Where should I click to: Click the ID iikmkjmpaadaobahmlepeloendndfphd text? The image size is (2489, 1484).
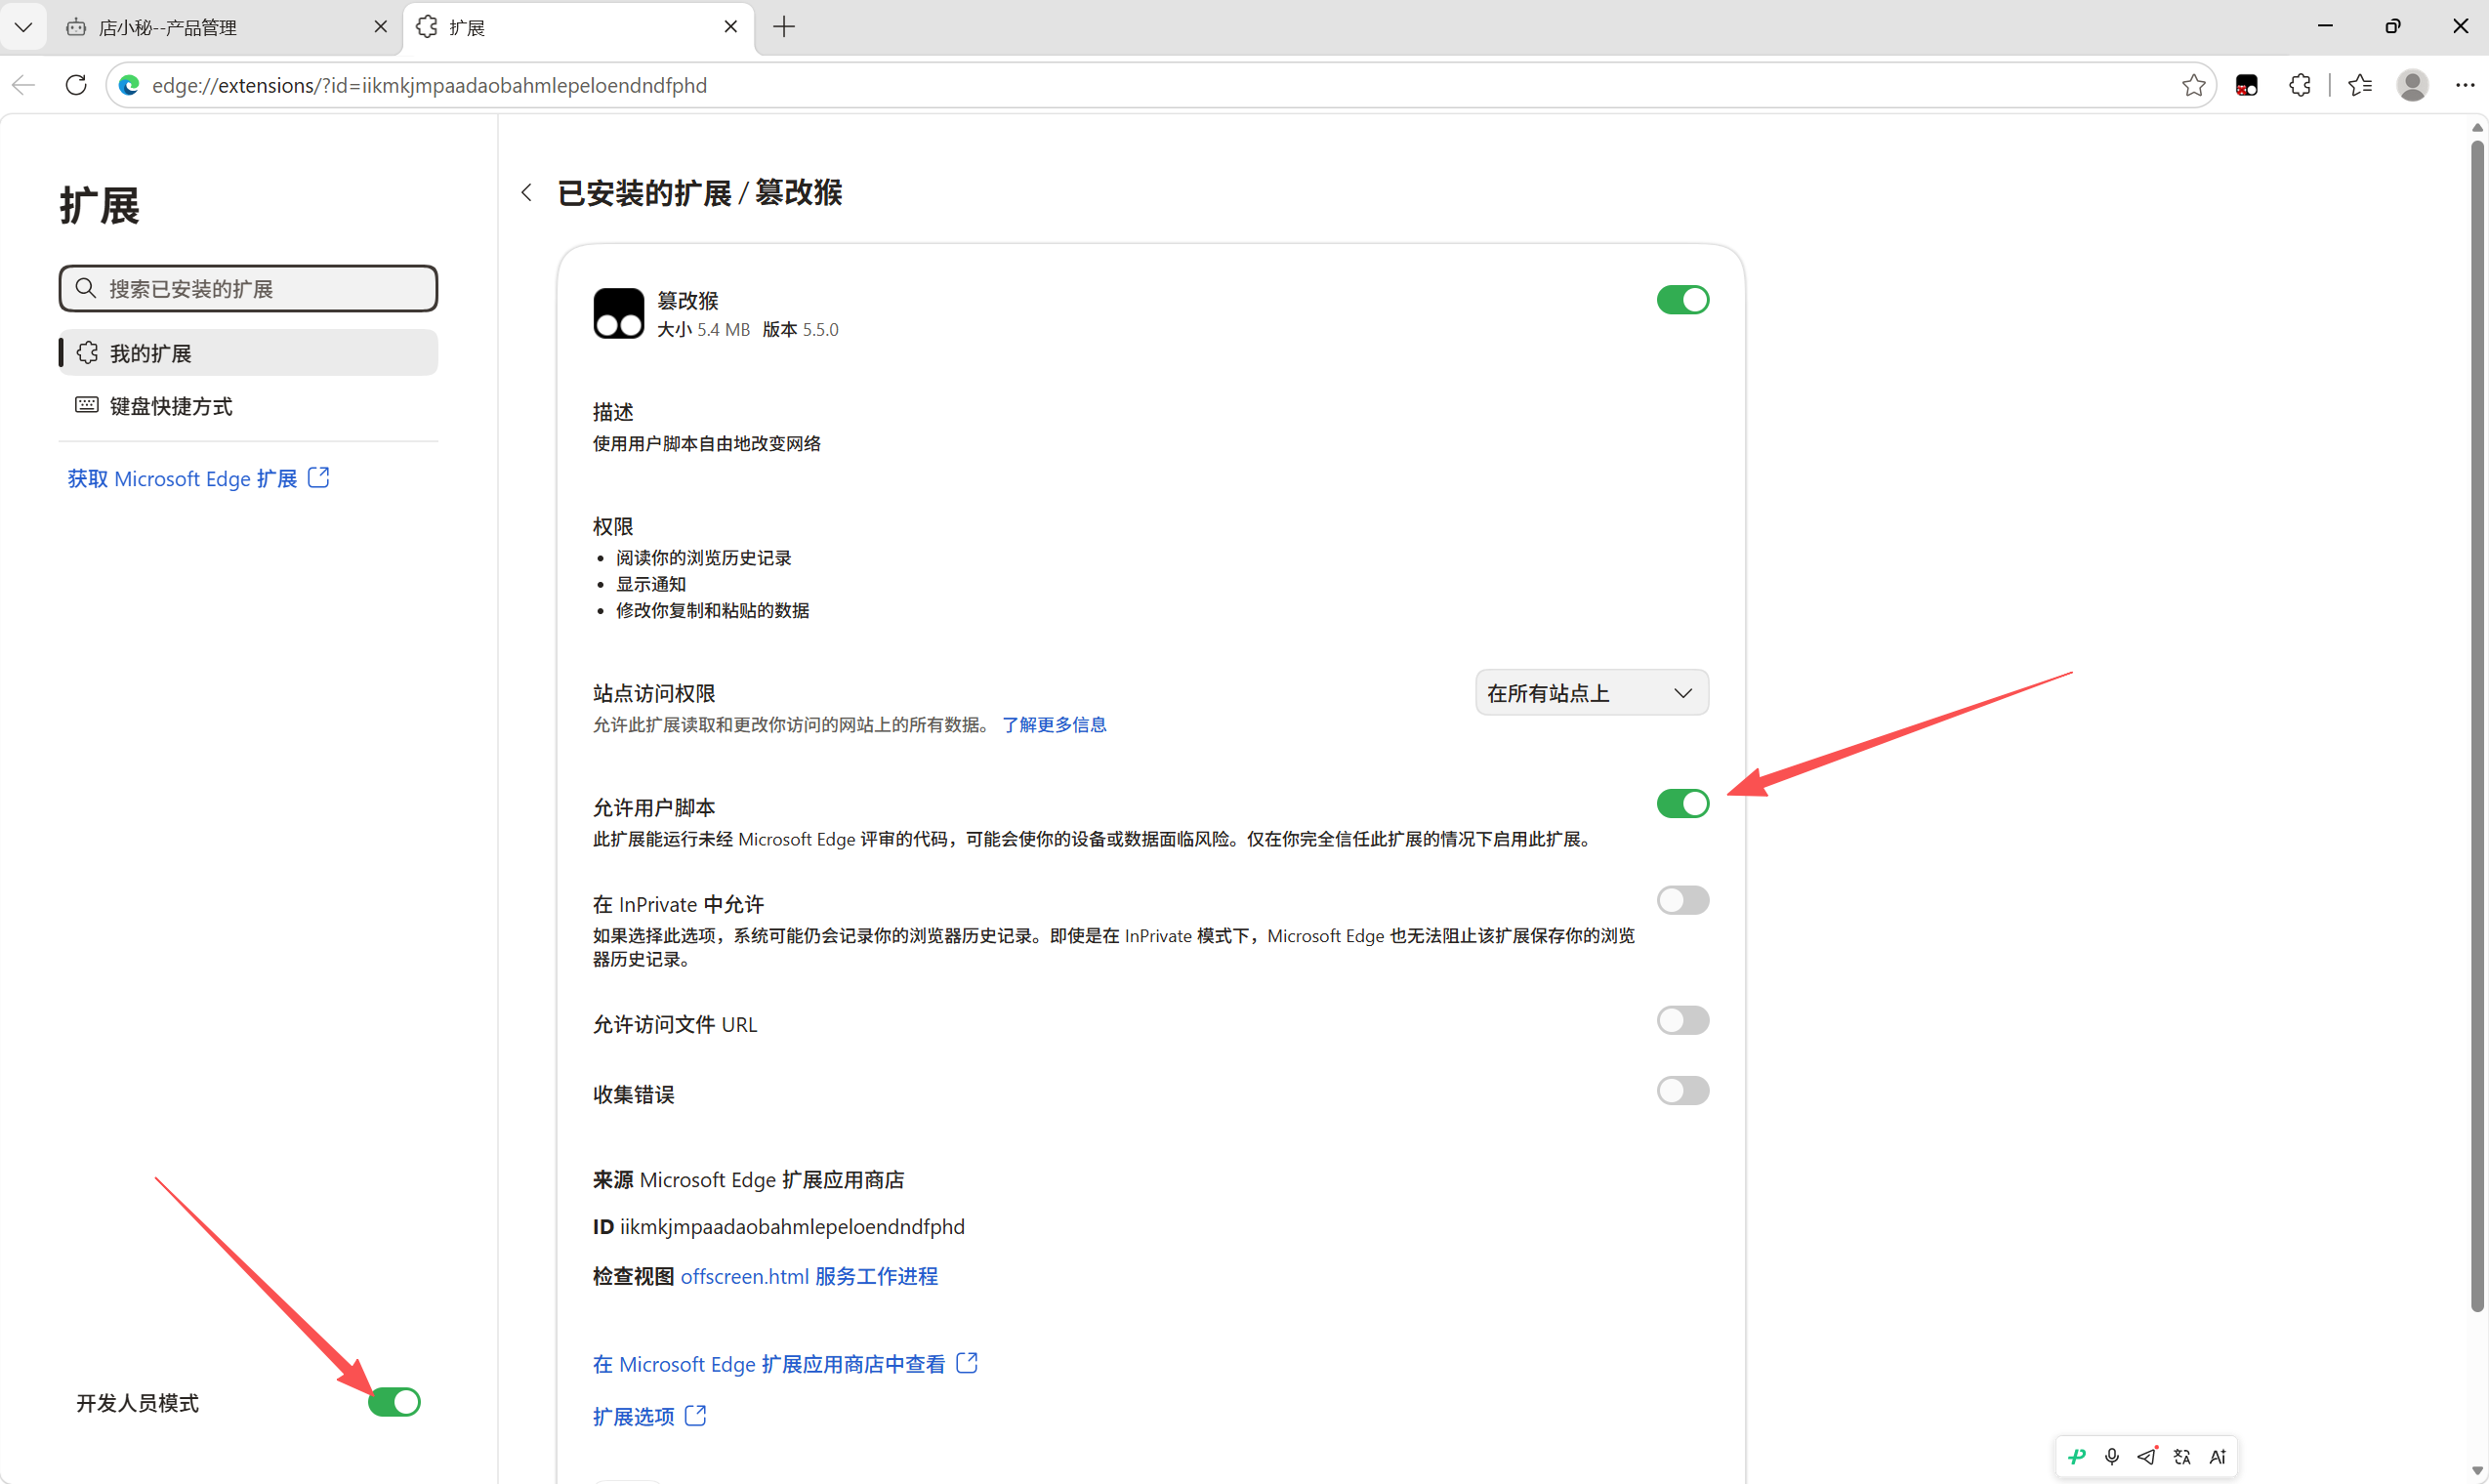pyautogui.click(x=779, y=1226)
